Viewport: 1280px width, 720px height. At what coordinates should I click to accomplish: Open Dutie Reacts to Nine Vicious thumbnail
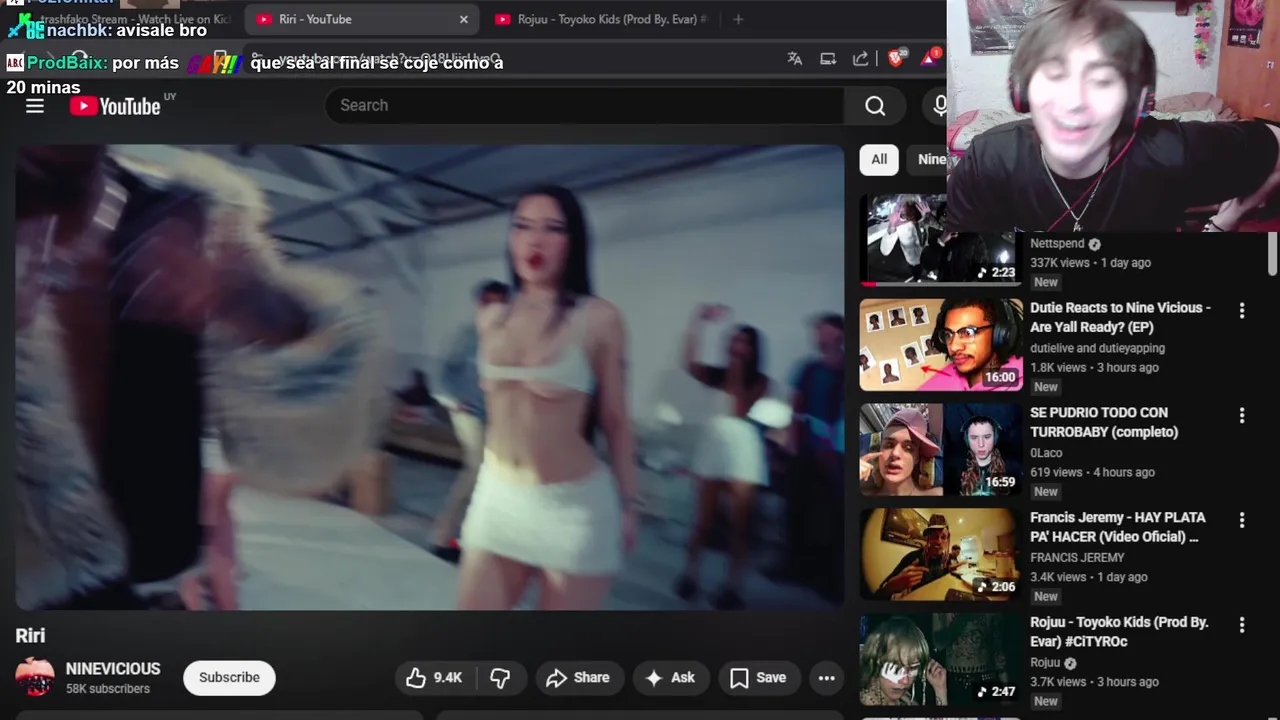click(941, 345)
